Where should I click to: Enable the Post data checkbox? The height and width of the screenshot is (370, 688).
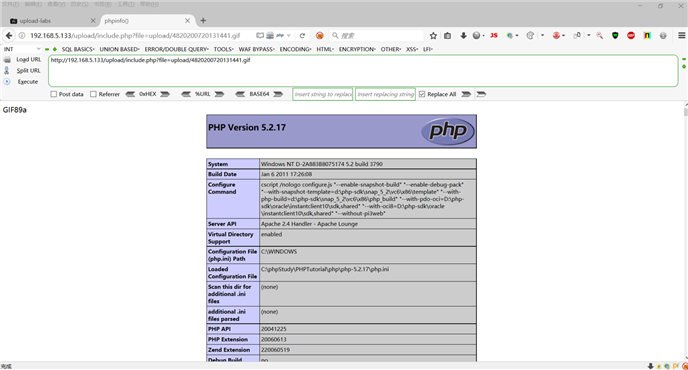[x=54, y=94]
